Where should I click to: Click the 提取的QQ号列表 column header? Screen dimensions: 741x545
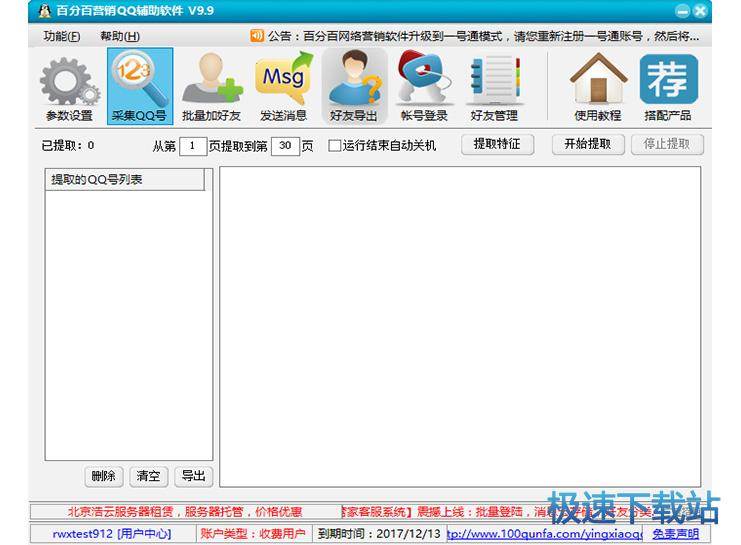pos(125,180)
